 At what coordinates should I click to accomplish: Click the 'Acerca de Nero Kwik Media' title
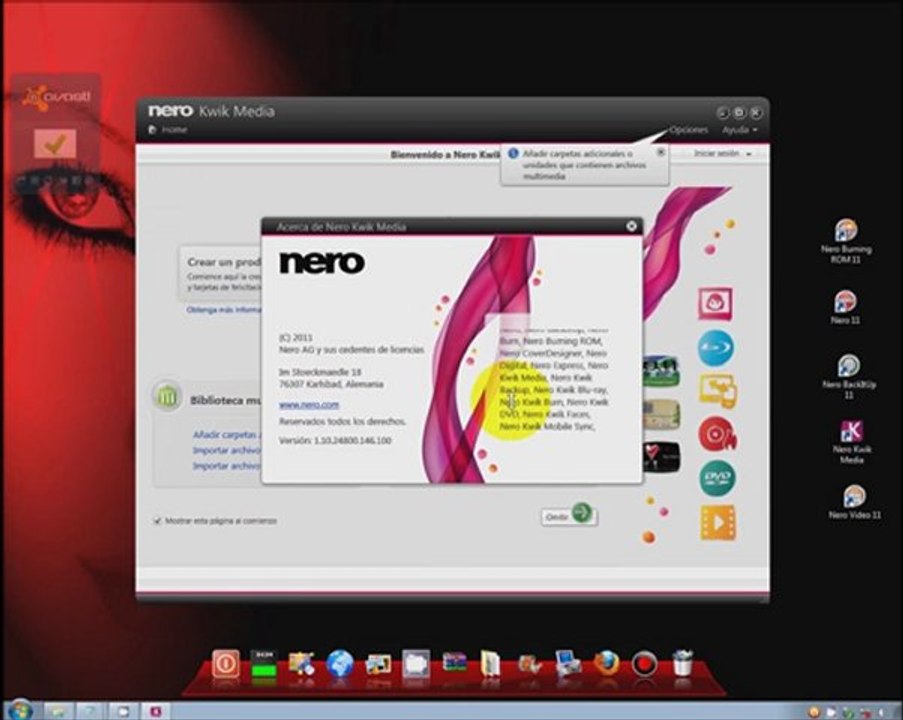(x=341, y=227)
